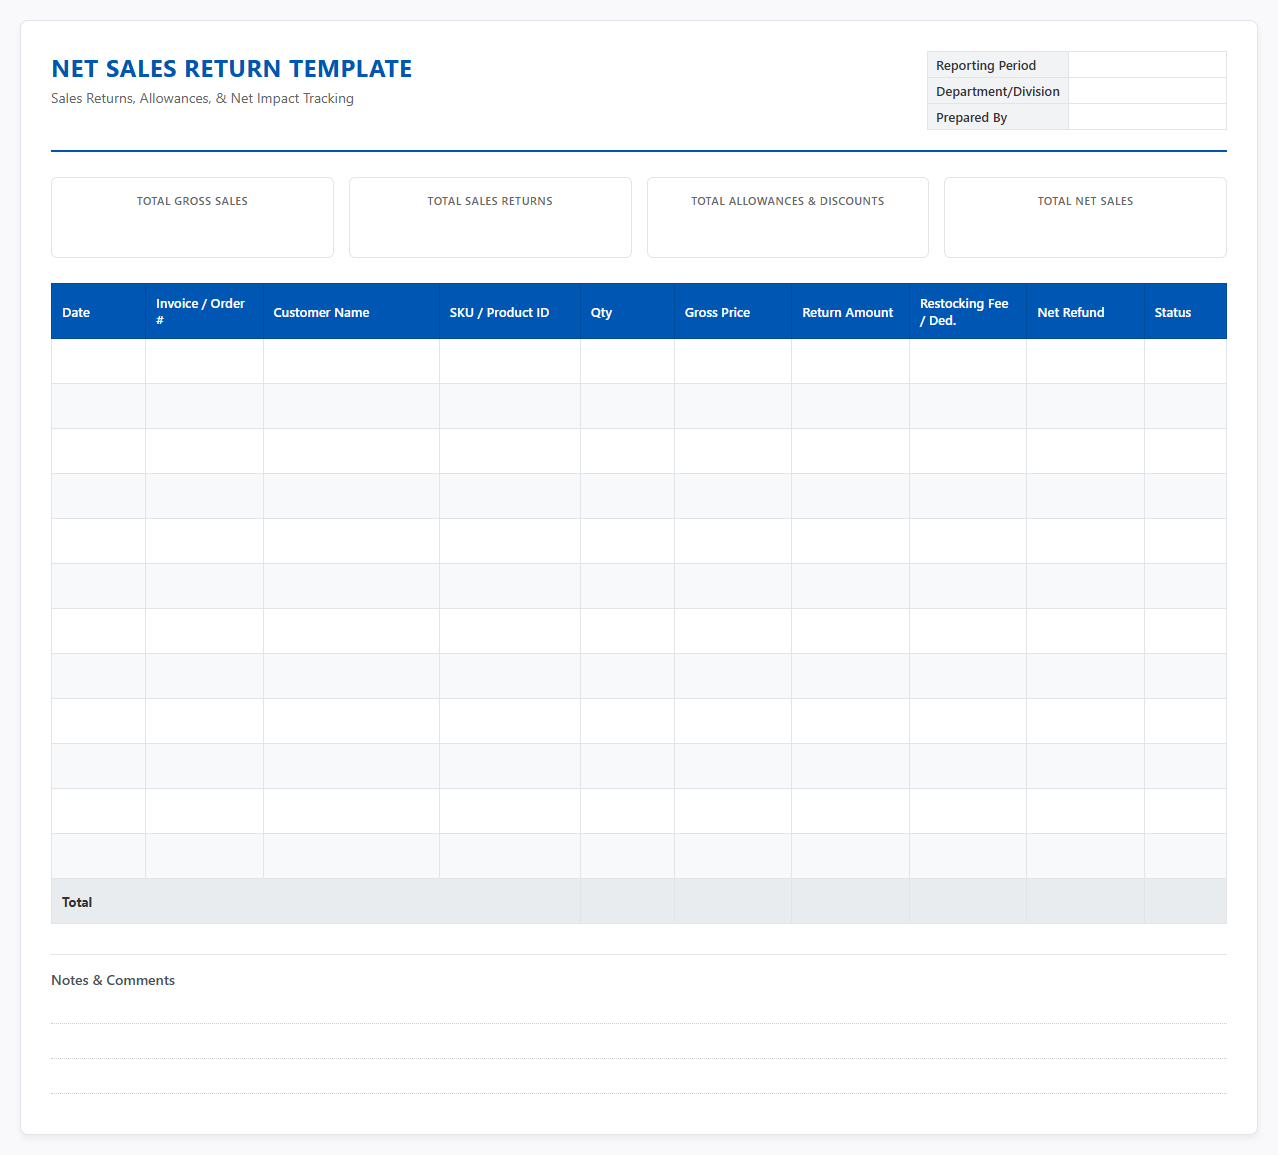Select the Total Sales Returns card

pos(490,218)
